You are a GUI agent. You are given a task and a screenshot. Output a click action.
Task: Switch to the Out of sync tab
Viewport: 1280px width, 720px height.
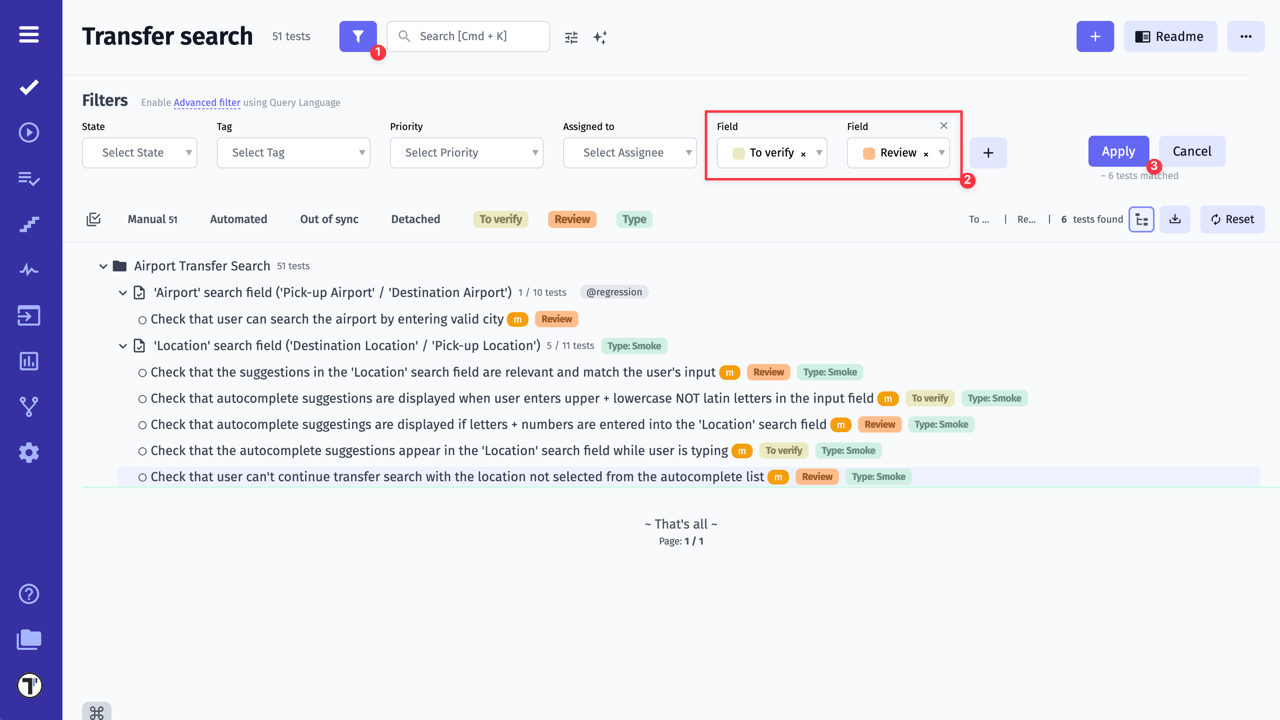pos(329,219)
